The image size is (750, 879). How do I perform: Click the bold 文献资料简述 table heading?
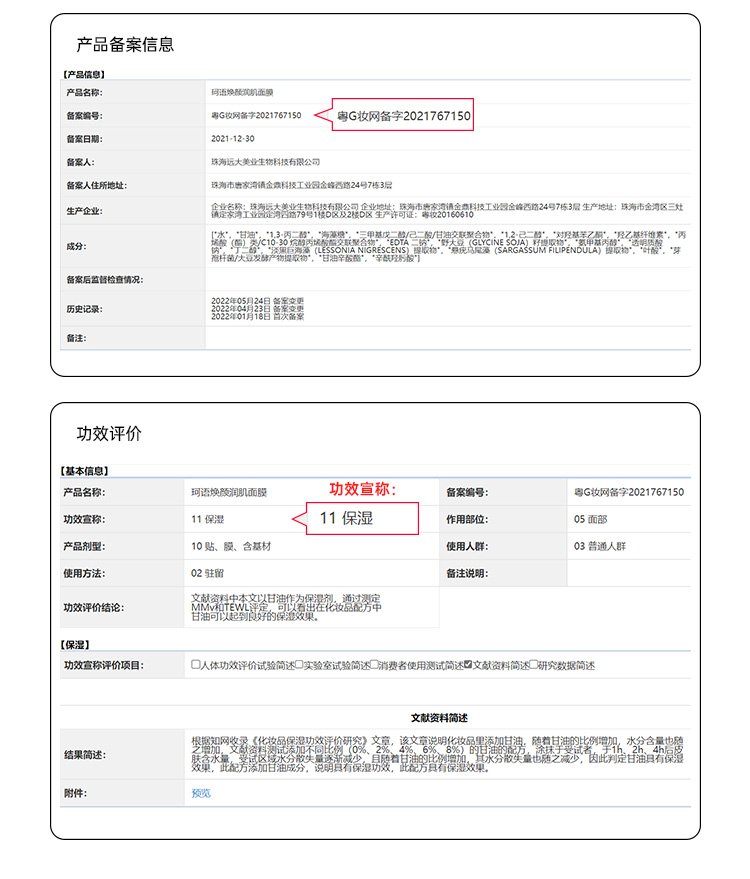click(439, 718)
